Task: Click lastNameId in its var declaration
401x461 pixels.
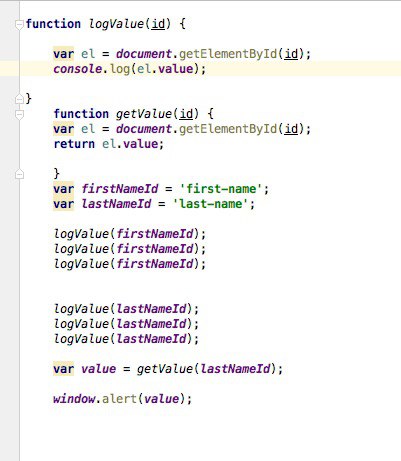Action: coord(116,204)
